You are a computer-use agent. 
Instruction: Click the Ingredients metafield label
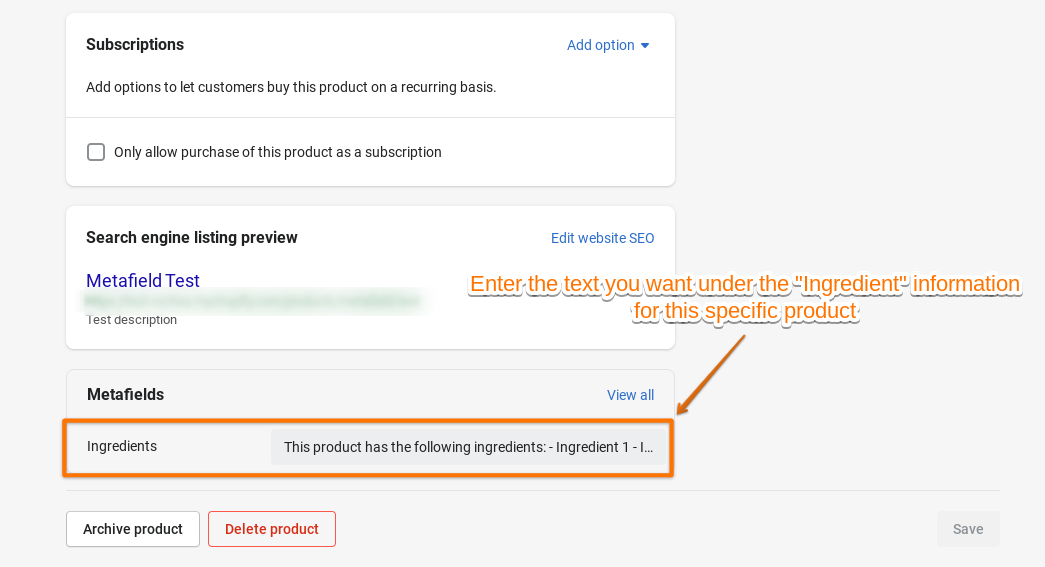[x=122, y=446]
